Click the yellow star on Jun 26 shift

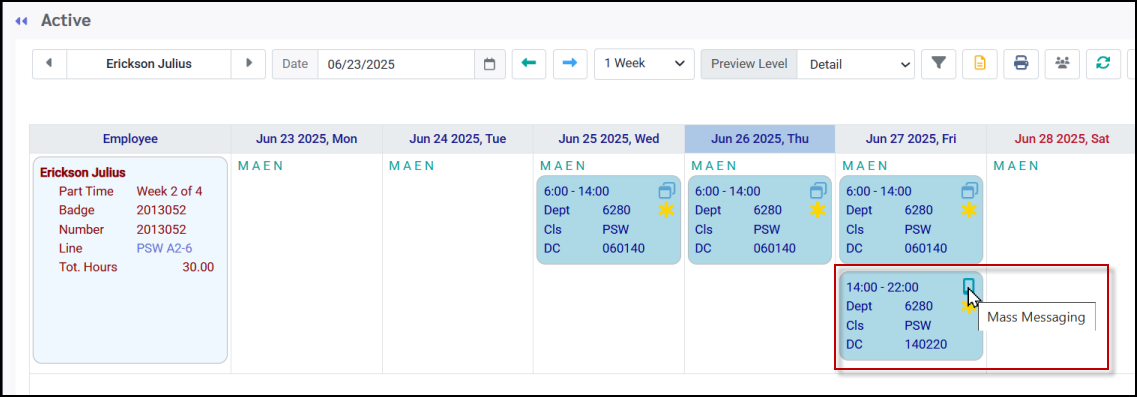[x=818, y=210]
